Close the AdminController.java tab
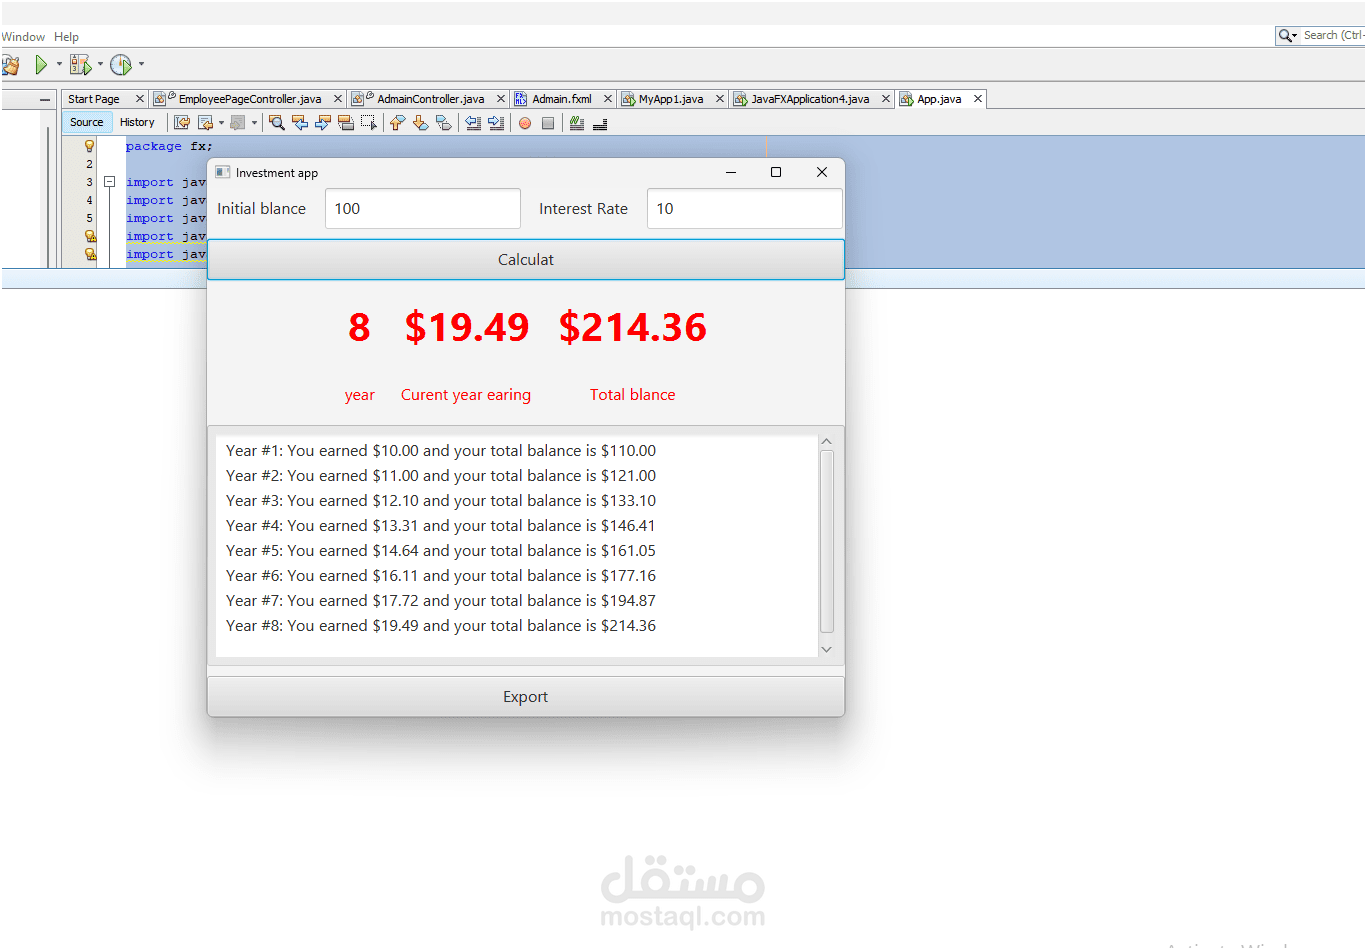Viewport: 1367px width, 950px height. click(x=501, y=99)
